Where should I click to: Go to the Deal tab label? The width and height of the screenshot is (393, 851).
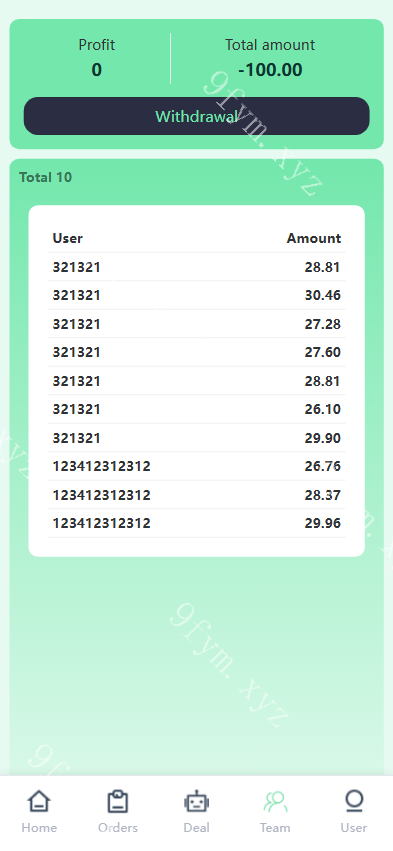click(x=196, y=828)
